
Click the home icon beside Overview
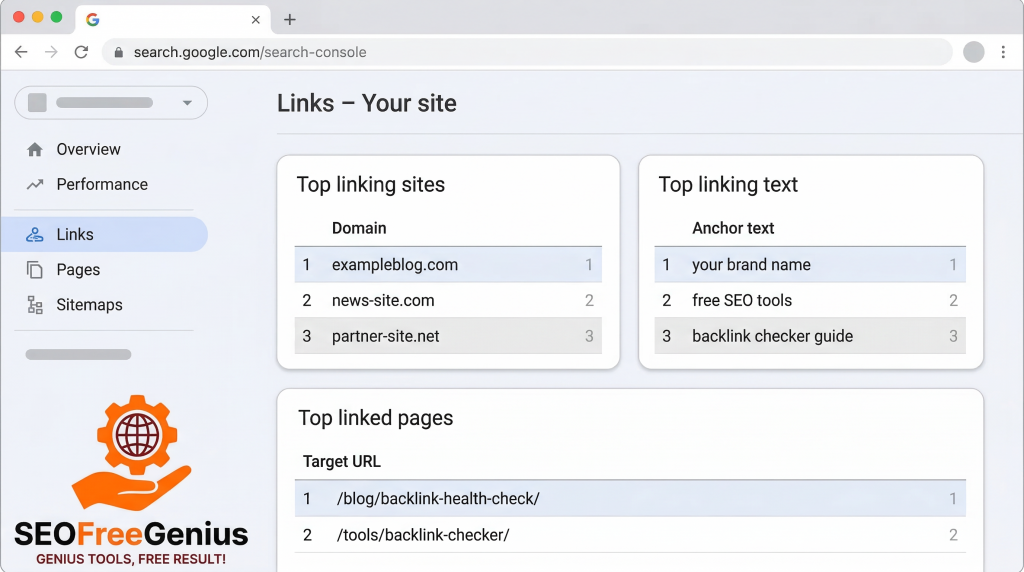click(35, 150)
